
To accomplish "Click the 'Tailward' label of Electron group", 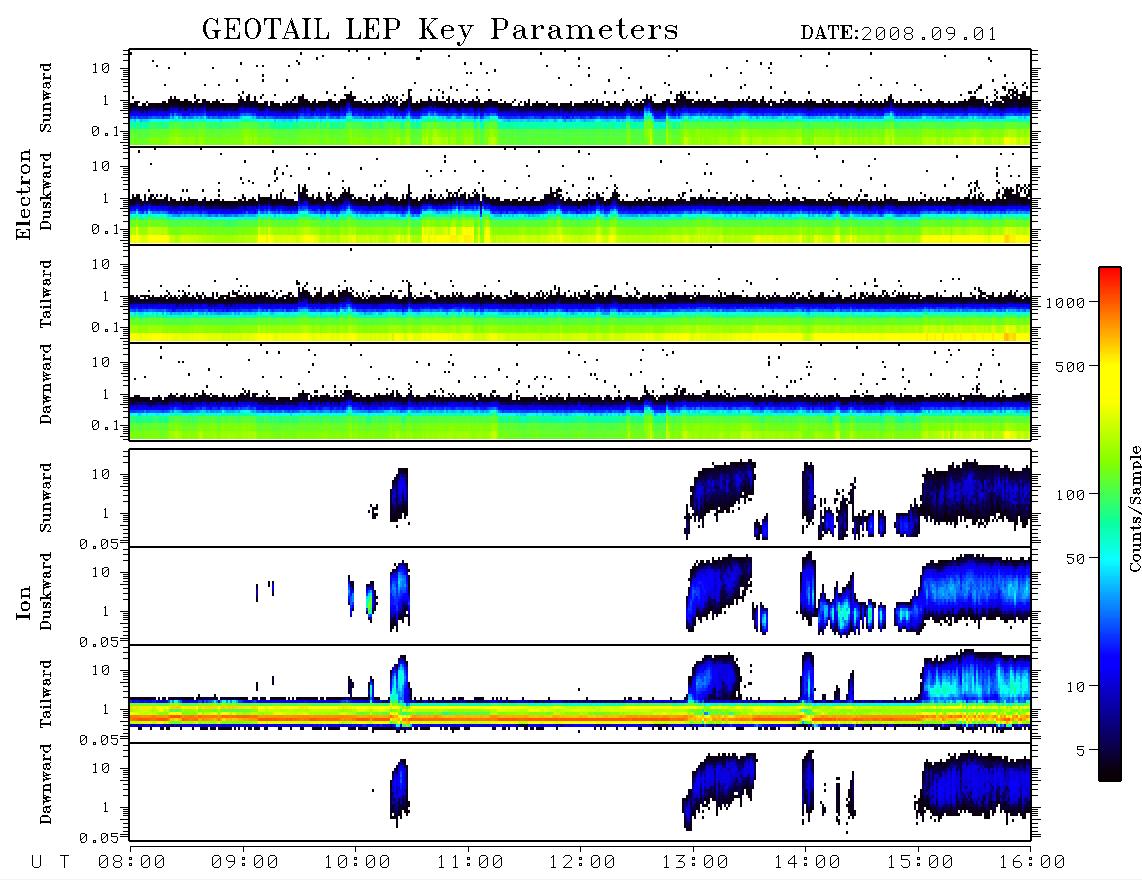I will click(x=46, y=294).
